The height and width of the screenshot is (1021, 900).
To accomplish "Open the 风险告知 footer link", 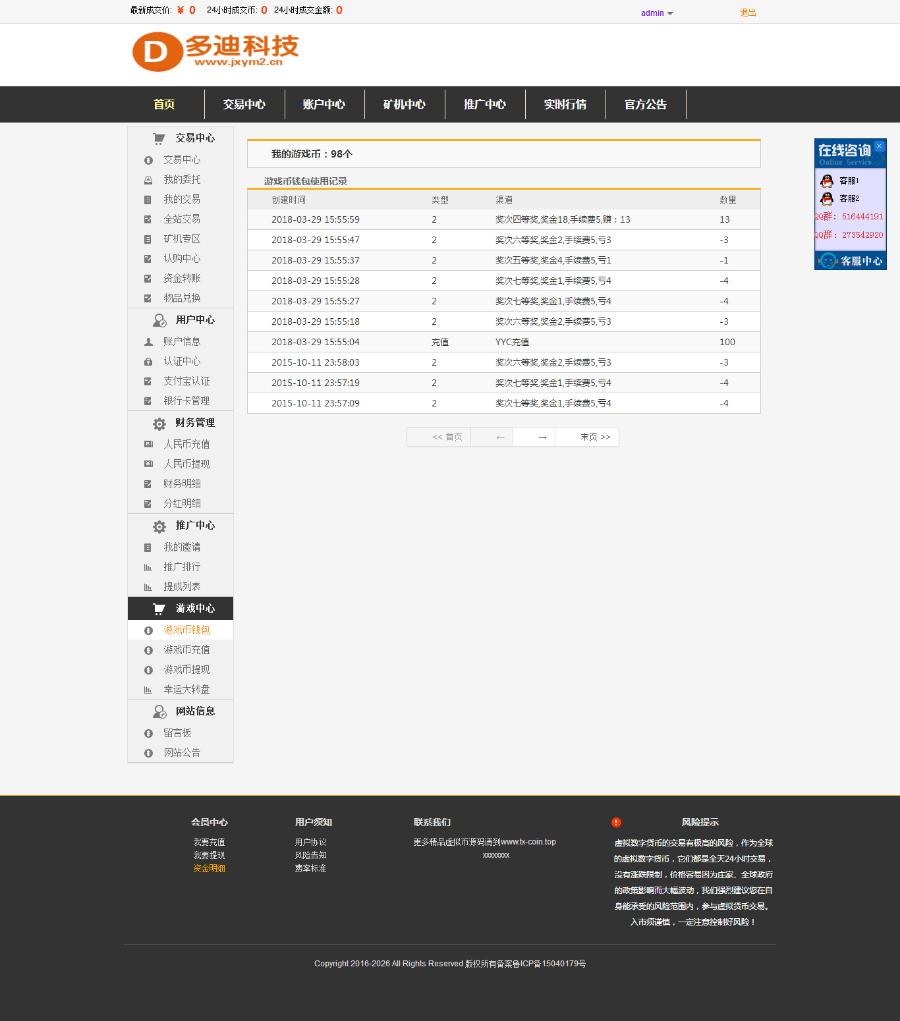I will (311, 855).
